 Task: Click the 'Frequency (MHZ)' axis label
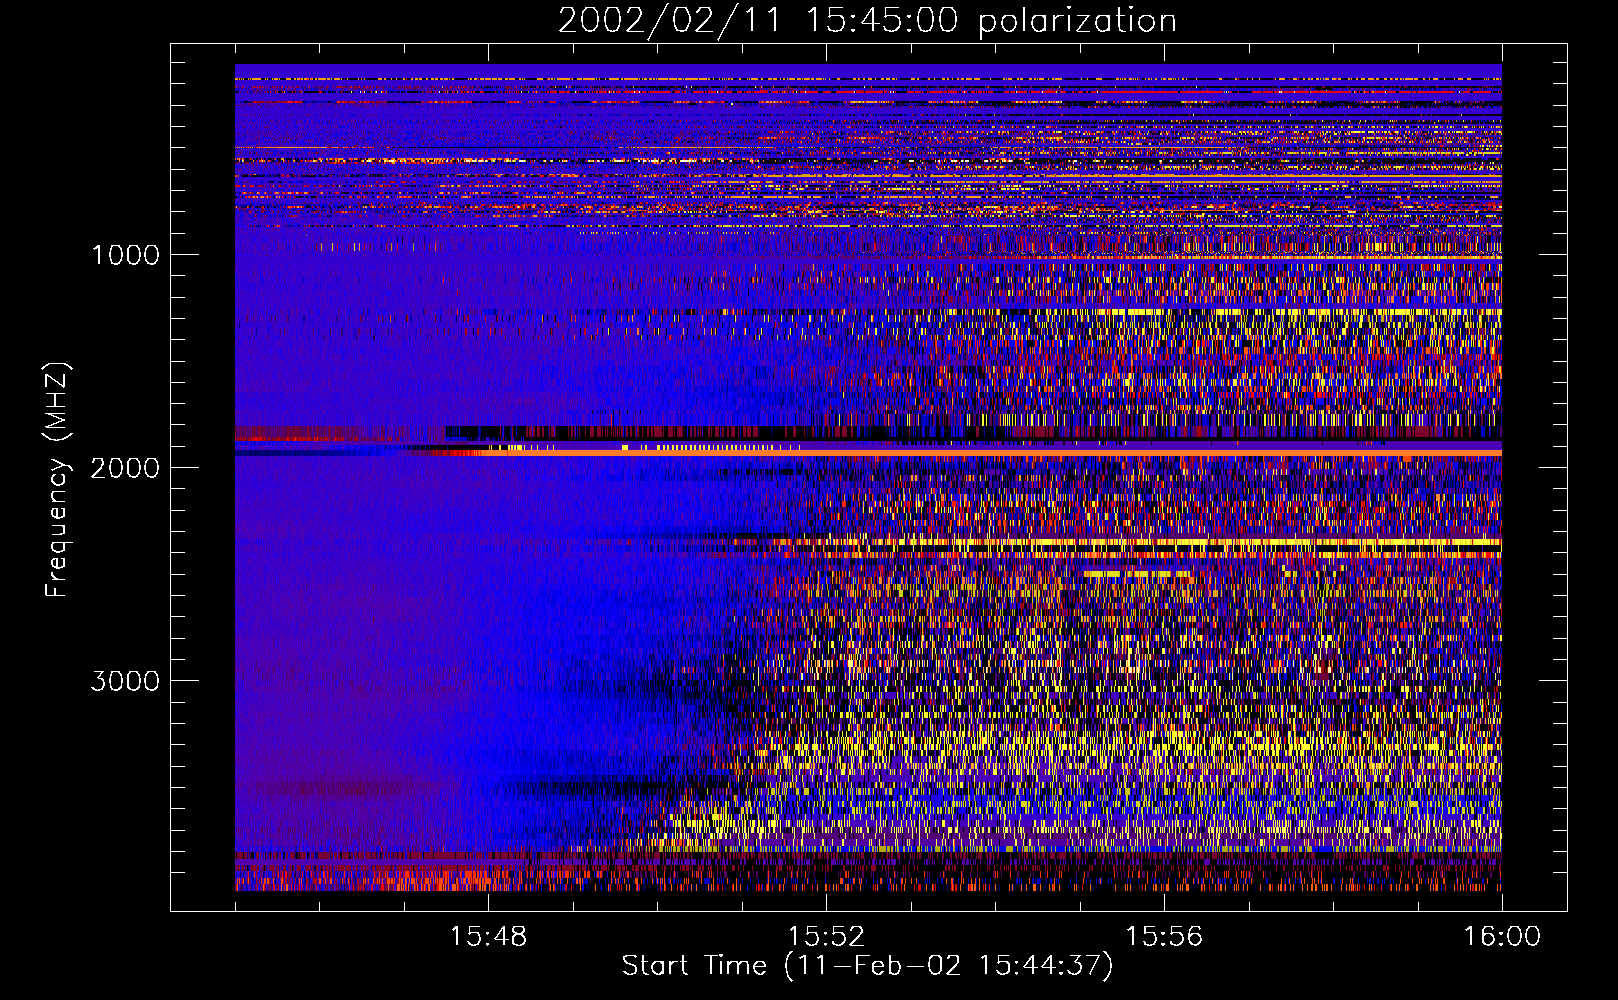[x=58, y=479]
